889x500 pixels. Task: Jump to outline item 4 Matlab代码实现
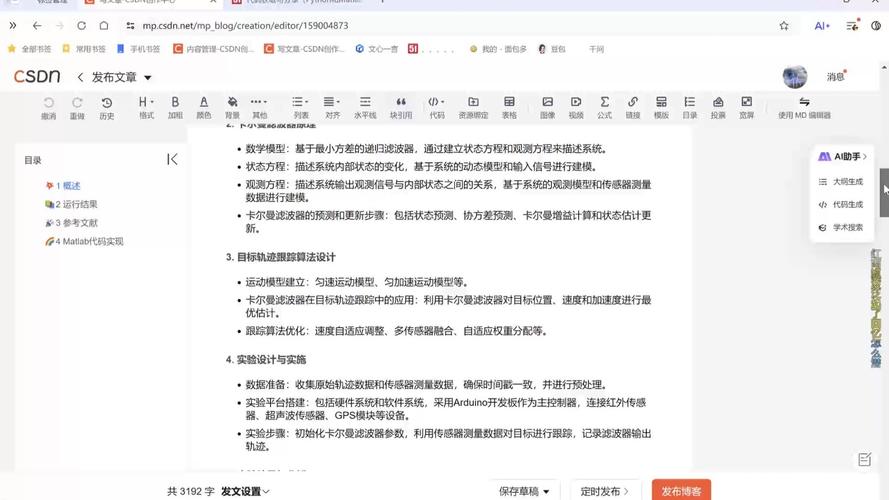point(84,241)
